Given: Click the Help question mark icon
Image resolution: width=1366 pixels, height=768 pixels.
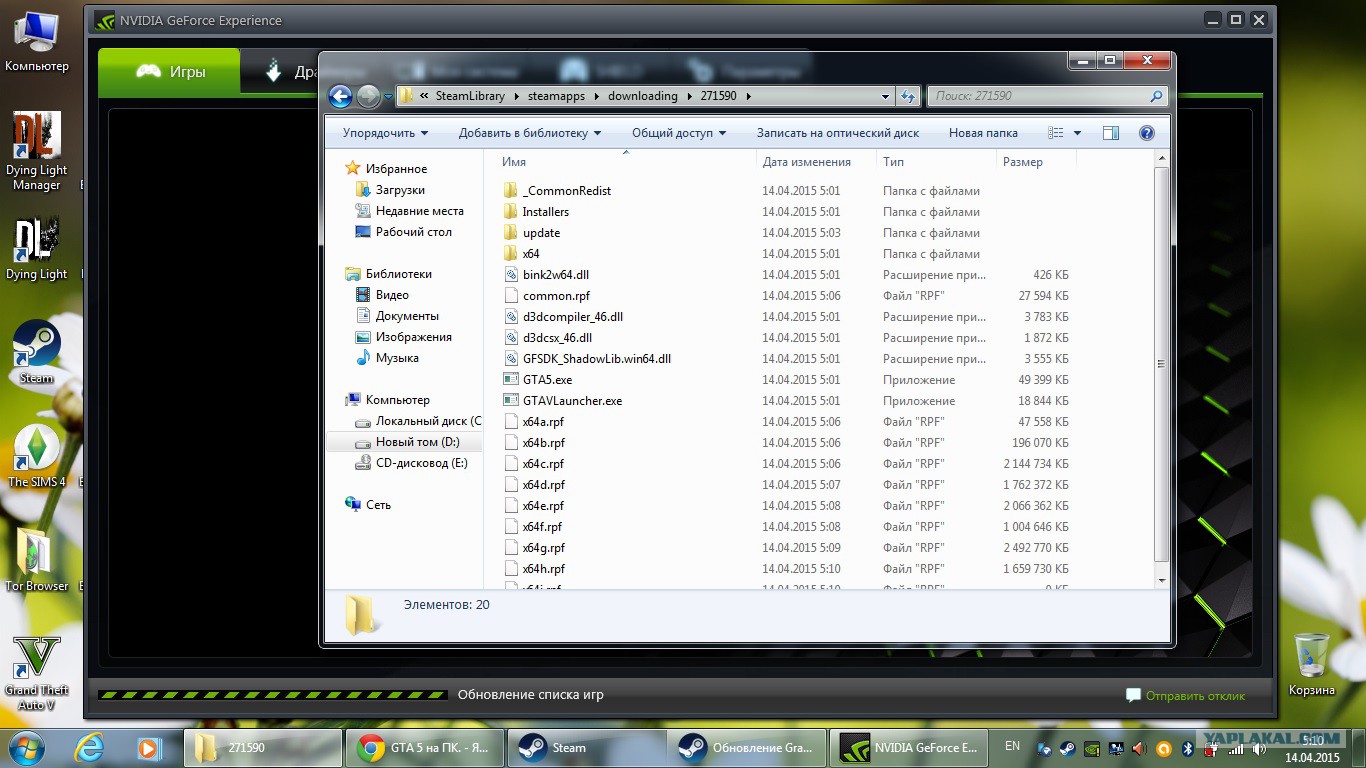Looking at the screenshot, I should (x=1146, y=133).
